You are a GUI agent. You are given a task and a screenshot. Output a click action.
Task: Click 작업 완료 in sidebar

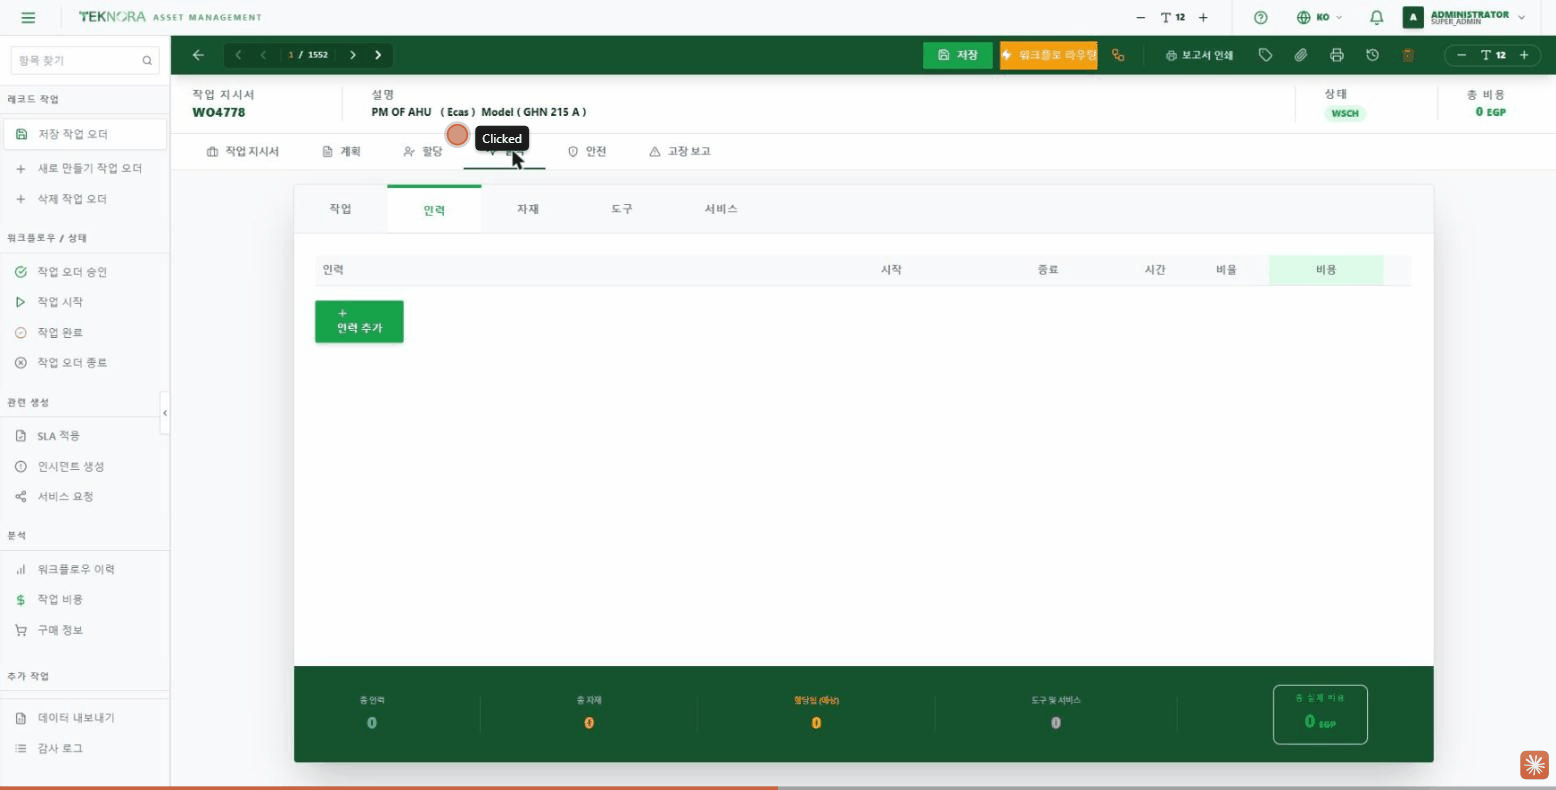[85, 332]
